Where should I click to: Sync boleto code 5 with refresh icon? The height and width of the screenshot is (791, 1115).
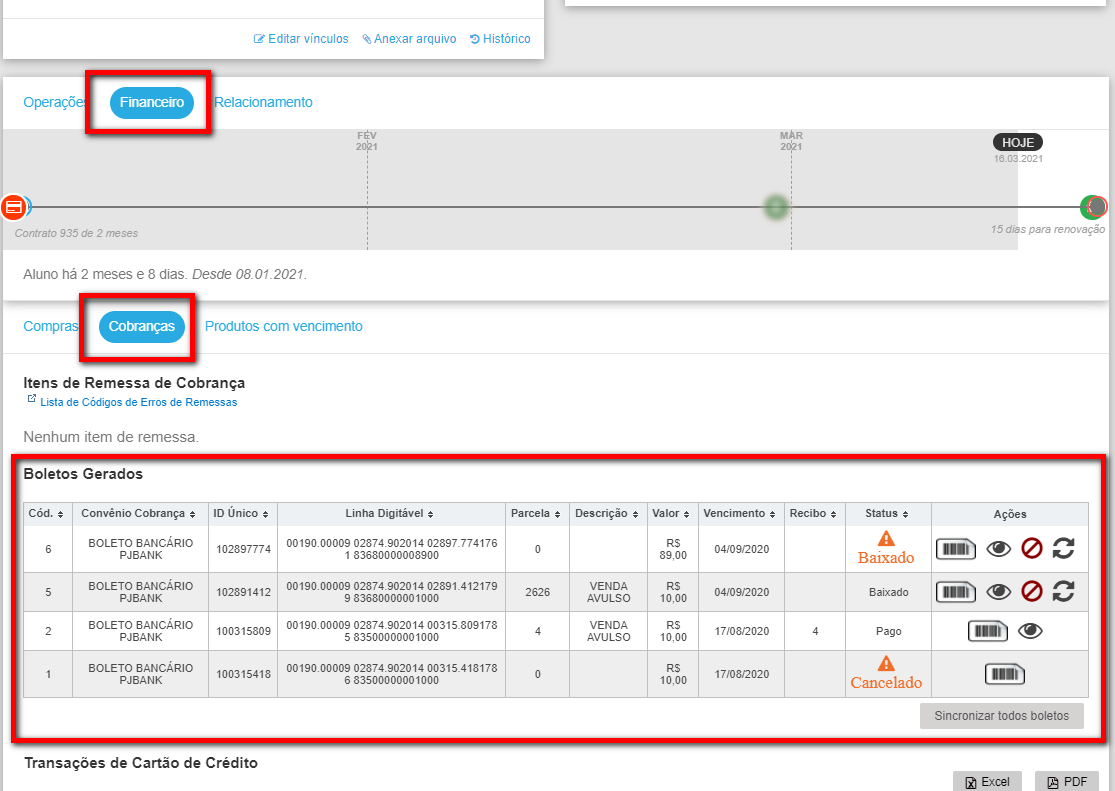point(1064,591)
